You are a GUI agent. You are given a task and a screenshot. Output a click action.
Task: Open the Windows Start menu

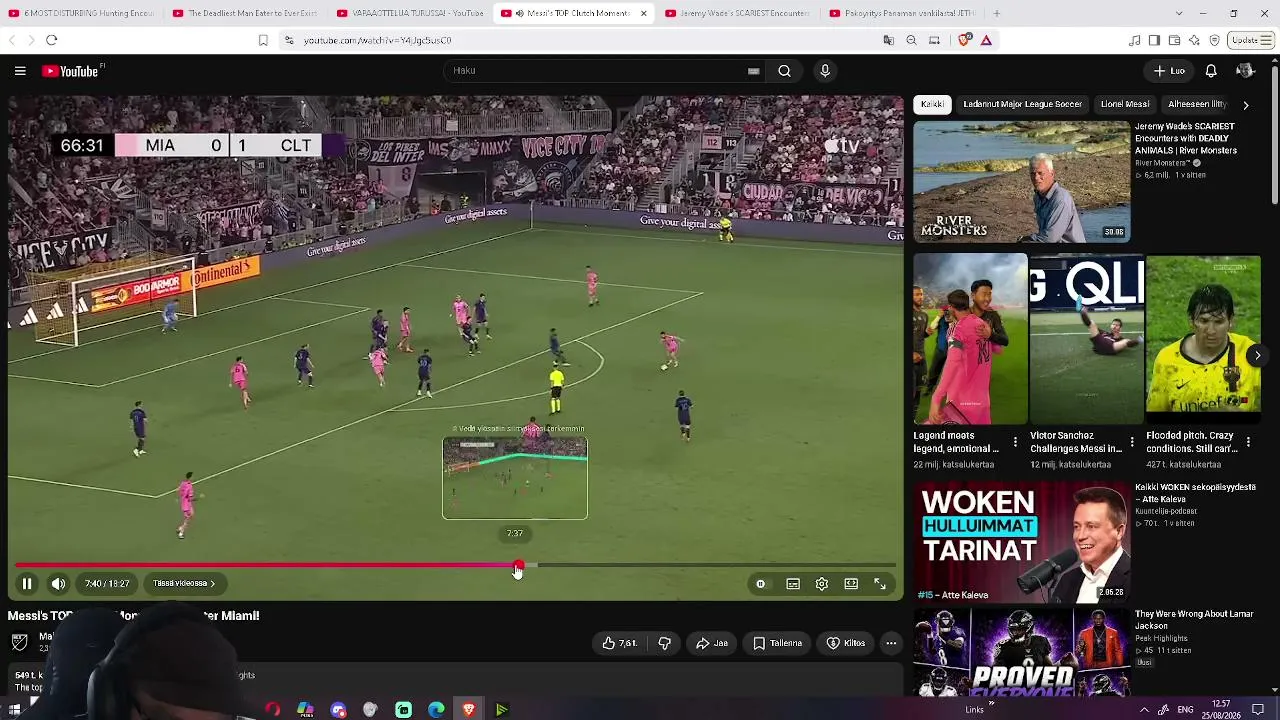15,710
